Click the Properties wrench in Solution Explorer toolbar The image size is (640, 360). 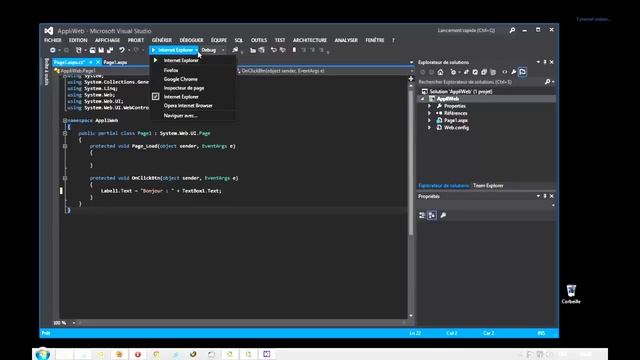pyautogui.click(x=513, y=72)
